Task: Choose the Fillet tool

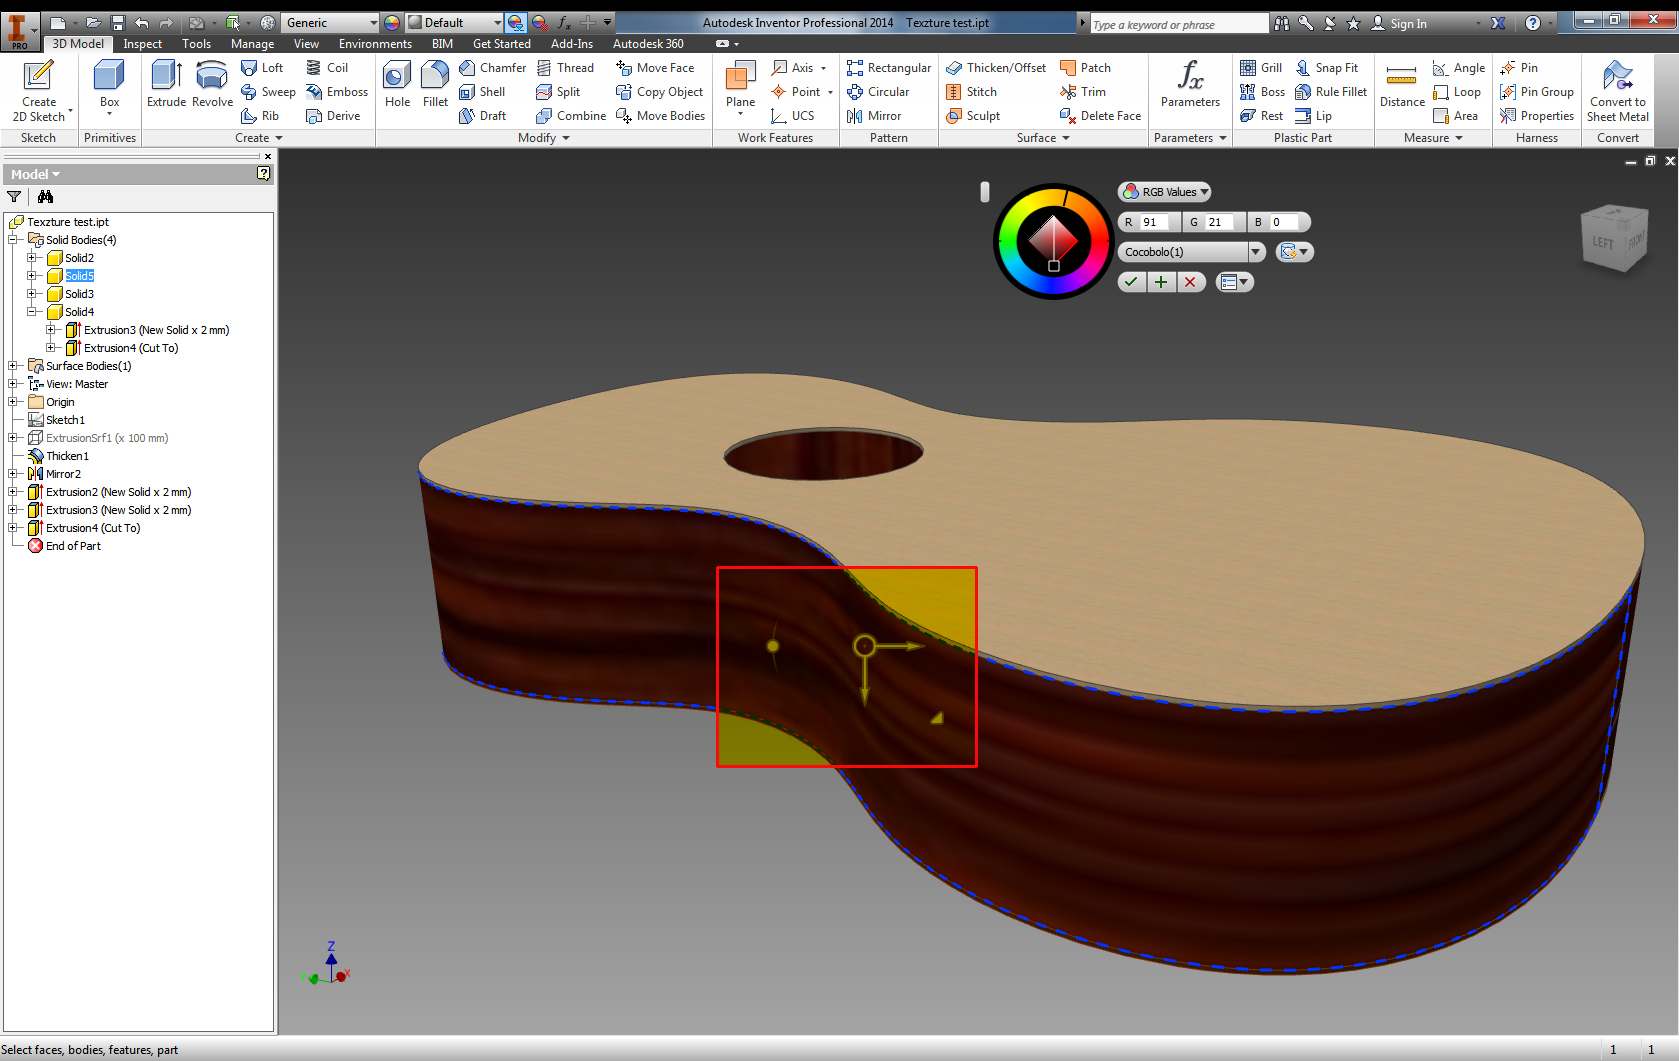Action: (435, 83)
